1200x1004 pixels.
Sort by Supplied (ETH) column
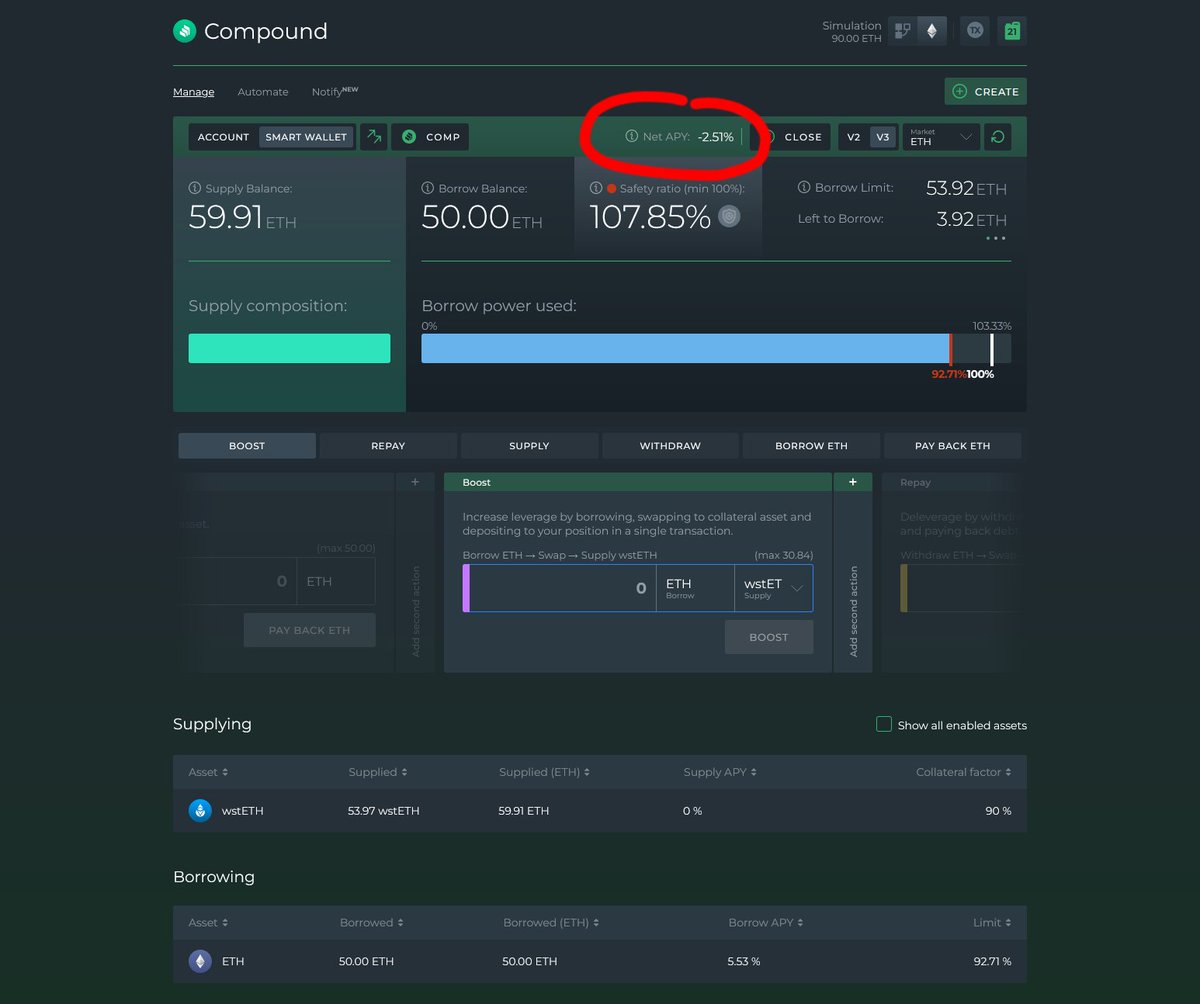[545, 772]
